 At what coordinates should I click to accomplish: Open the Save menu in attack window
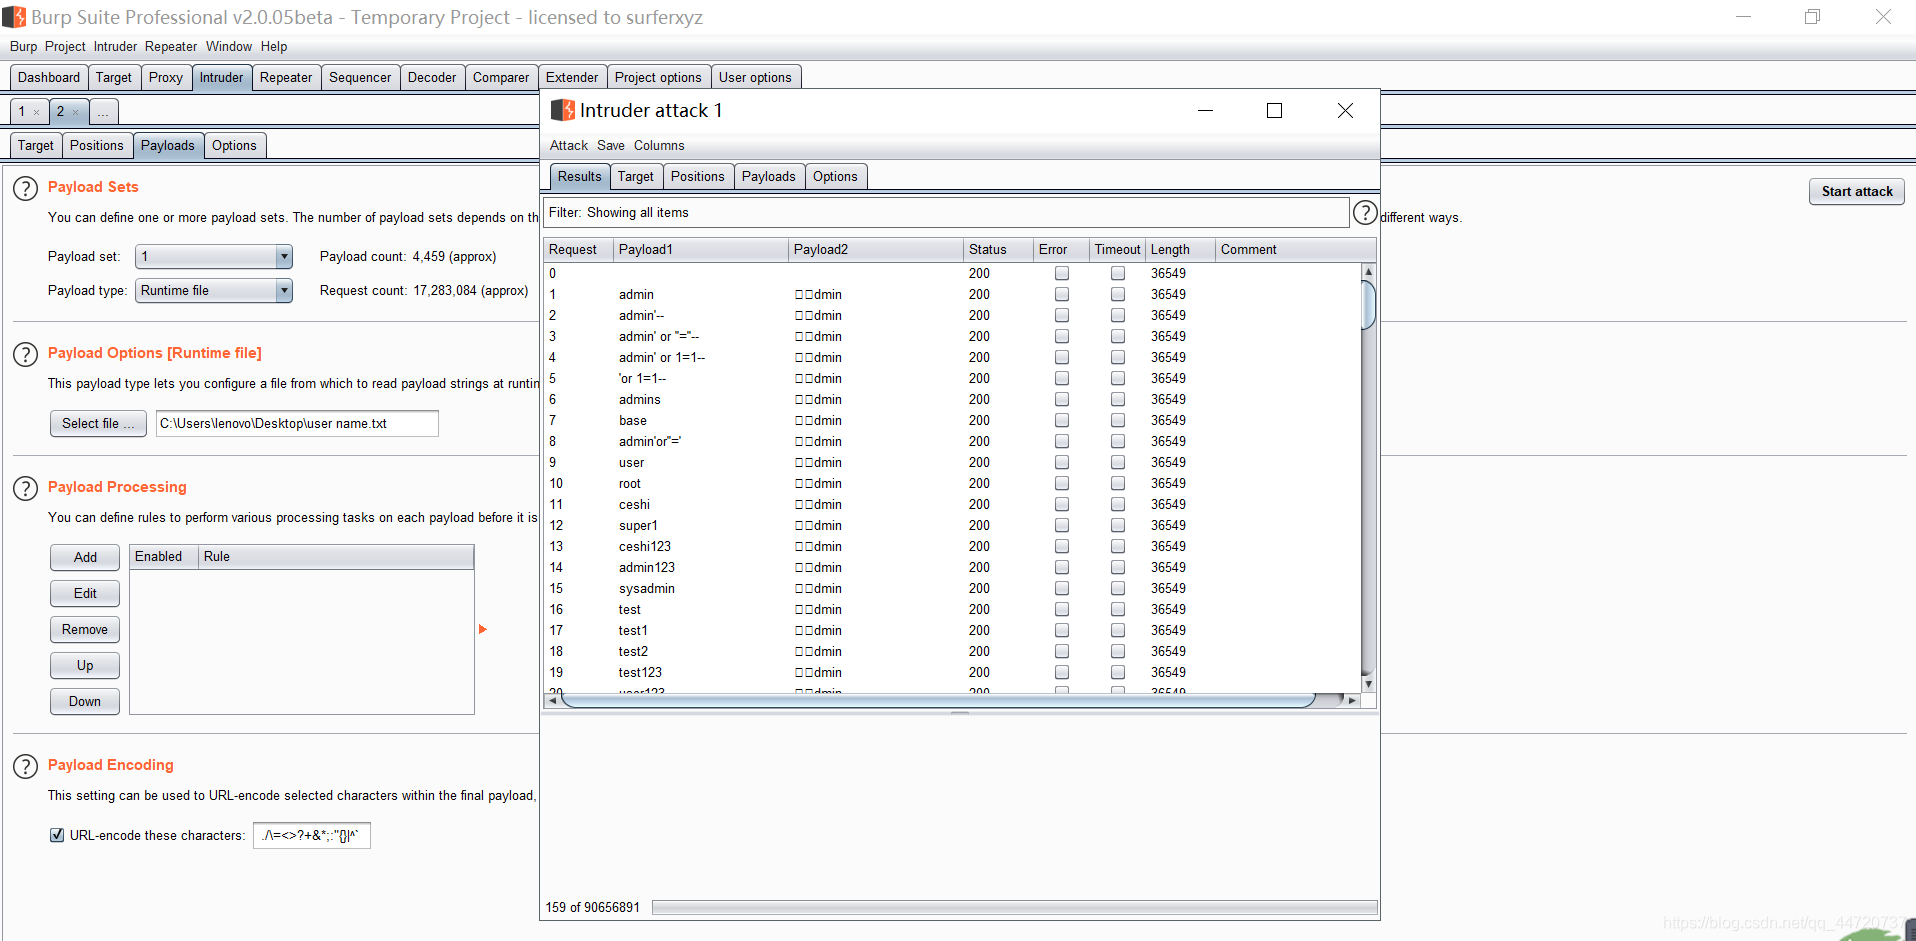pyautogui.click(x=611, y=146)
